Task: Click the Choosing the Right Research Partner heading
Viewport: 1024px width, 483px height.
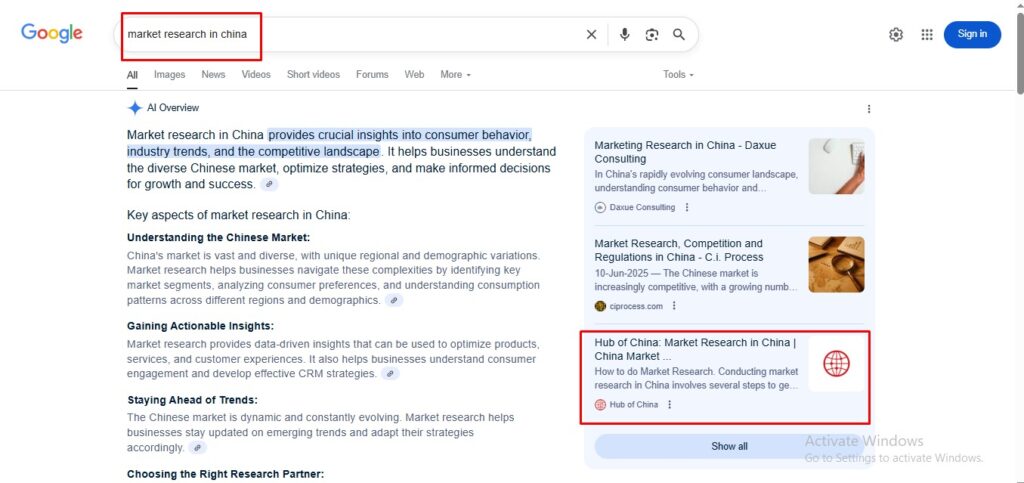Action: click(225, 474)
